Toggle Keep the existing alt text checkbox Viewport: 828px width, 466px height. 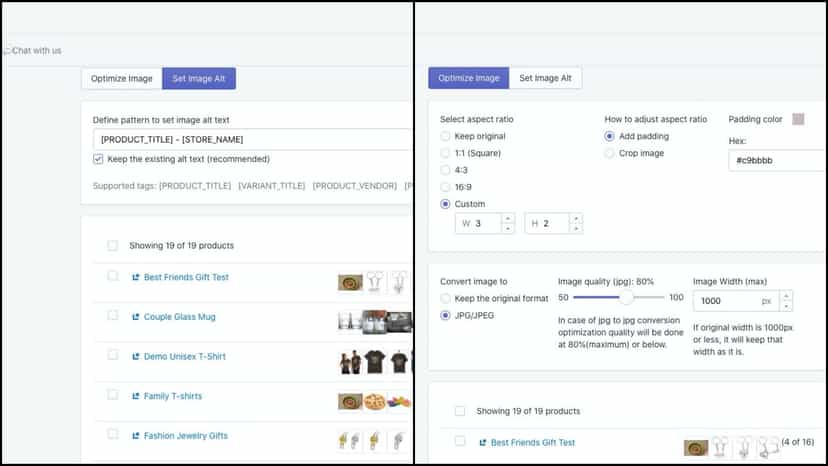coord(98,159)
